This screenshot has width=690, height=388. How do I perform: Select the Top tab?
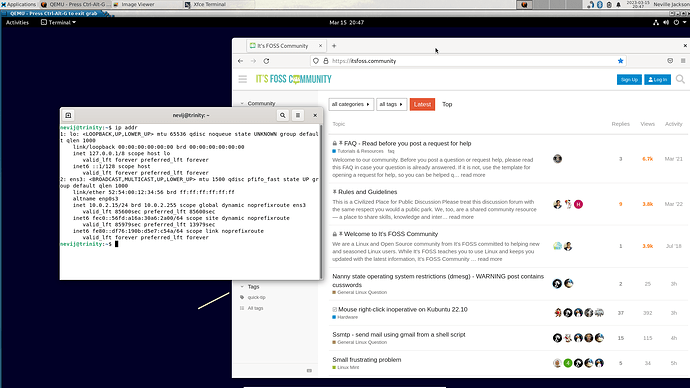(447, 104)
